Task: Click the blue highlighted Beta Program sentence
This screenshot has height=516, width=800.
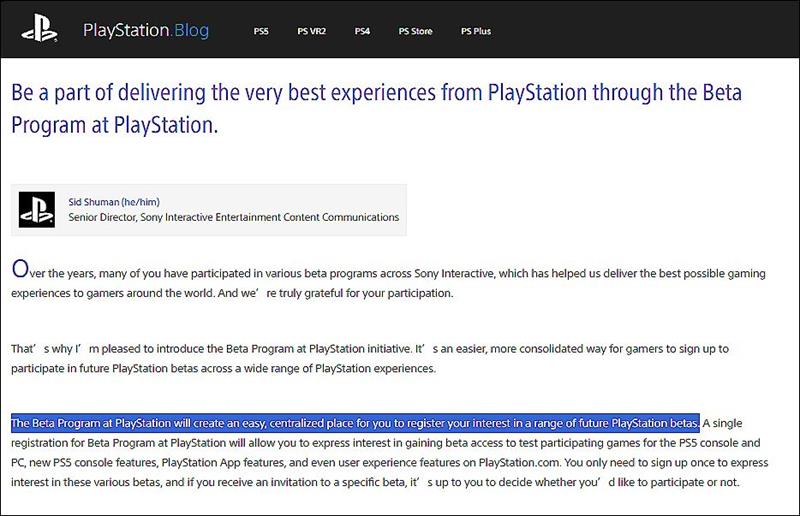Action: point(354,423)
